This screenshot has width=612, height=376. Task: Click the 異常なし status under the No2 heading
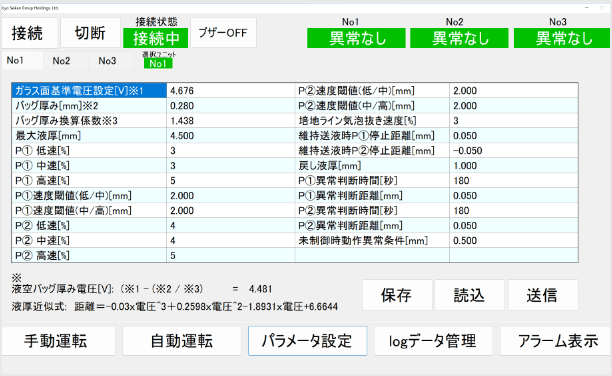click(x=459, y=38)
